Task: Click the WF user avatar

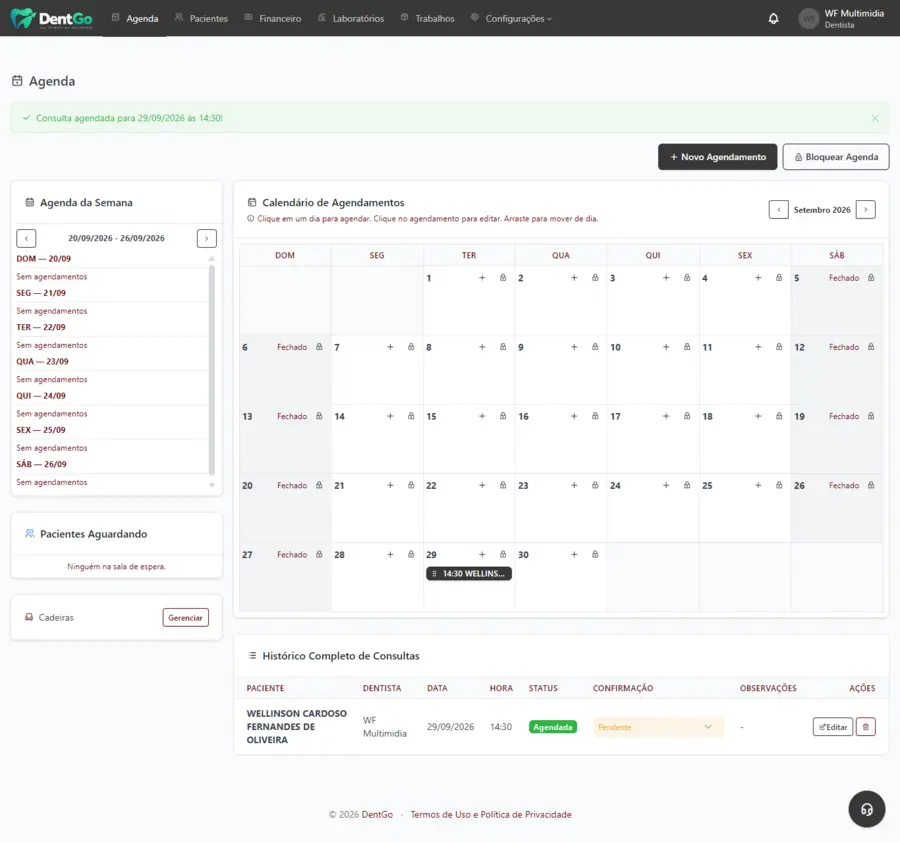Action: 809,18
